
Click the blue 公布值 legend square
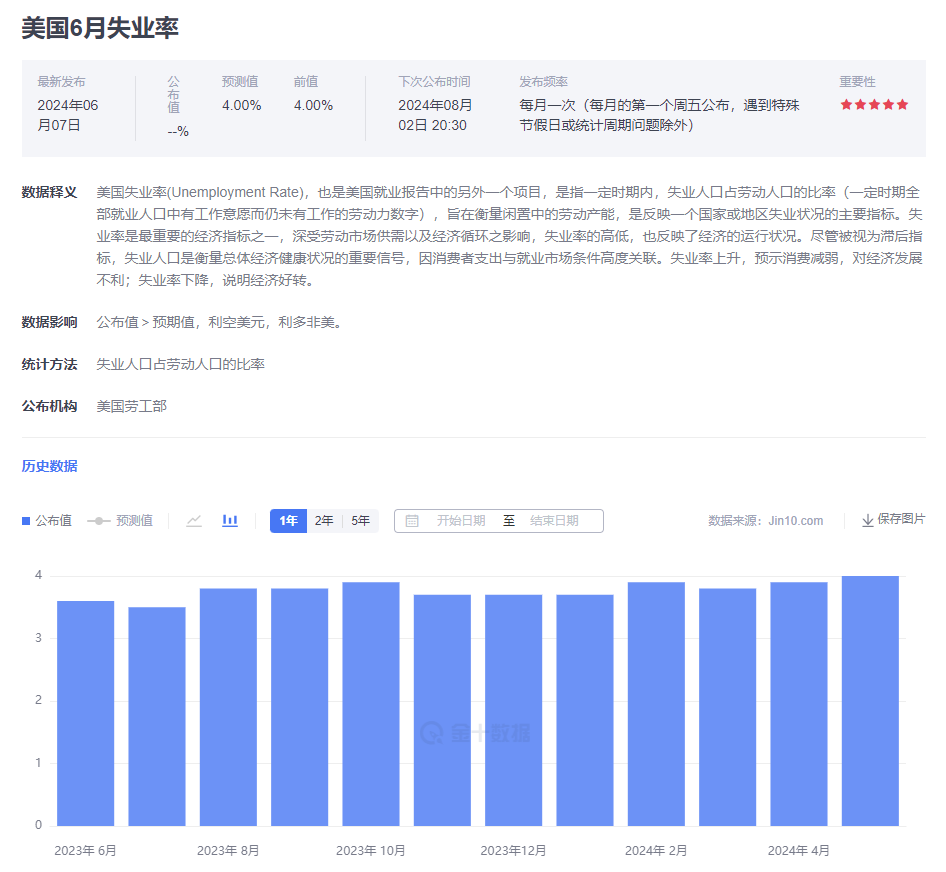[27, 520]
